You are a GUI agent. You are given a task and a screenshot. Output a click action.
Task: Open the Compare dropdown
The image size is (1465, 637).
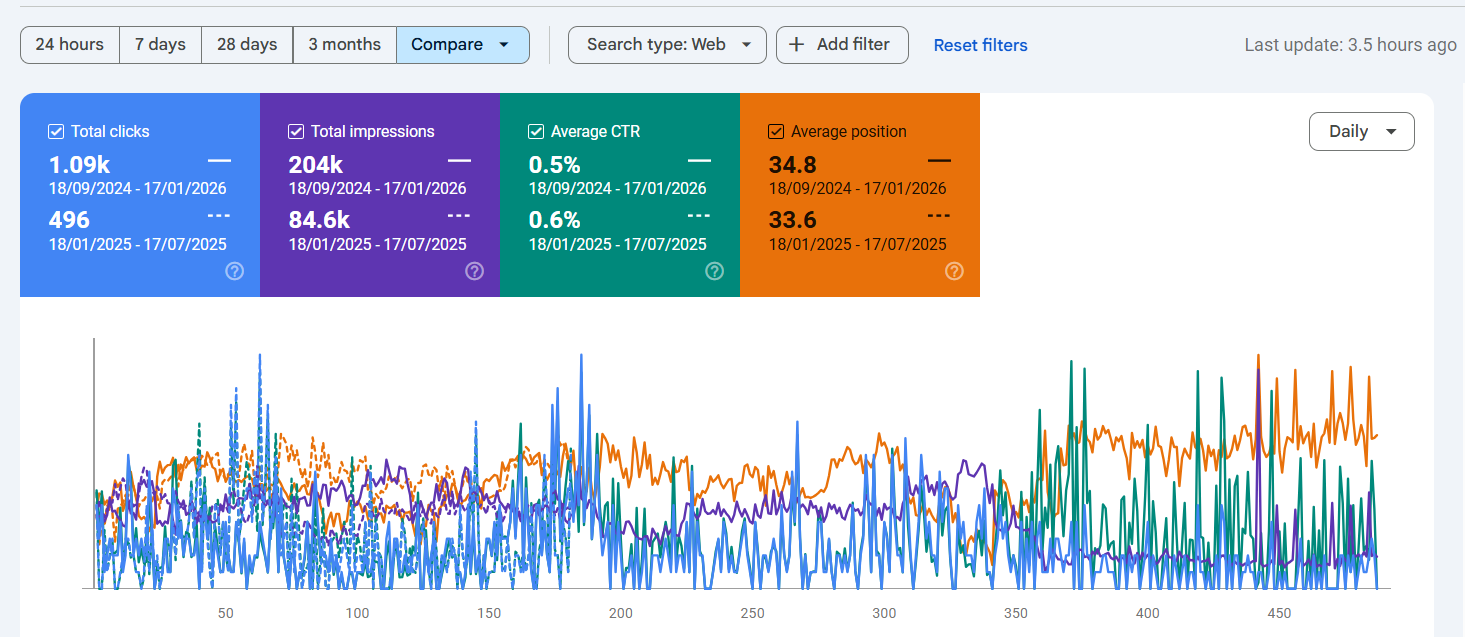[463, 44]
